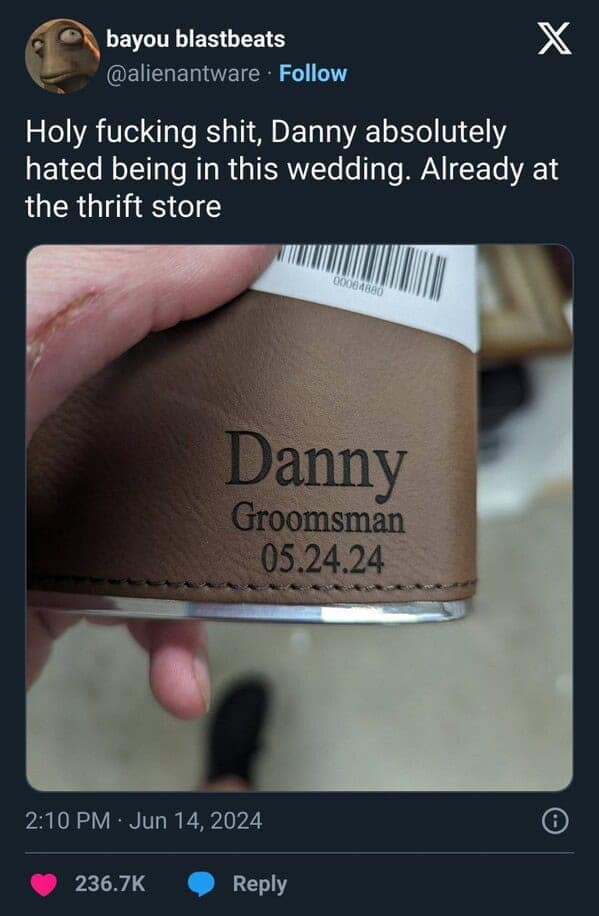The width and height of the screenshot is (599, 916).
Task: Click the engraved Danny name in the photo
Action: pos(316,466)
